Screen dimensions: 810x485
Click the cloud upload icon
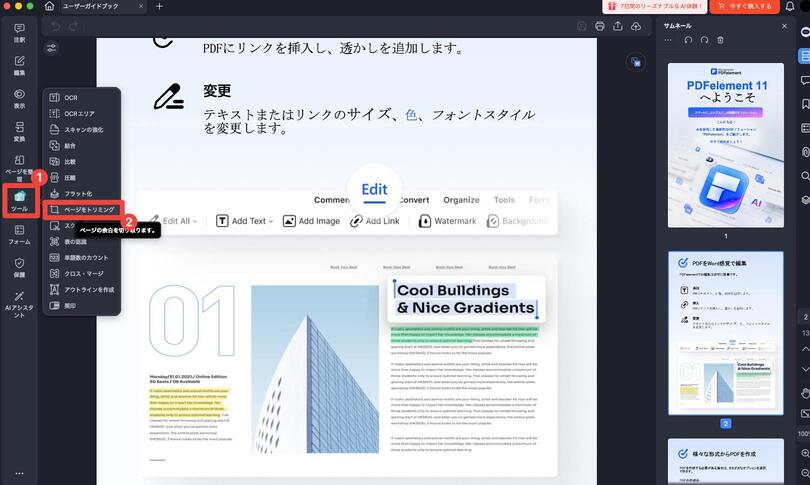[636, 26]
